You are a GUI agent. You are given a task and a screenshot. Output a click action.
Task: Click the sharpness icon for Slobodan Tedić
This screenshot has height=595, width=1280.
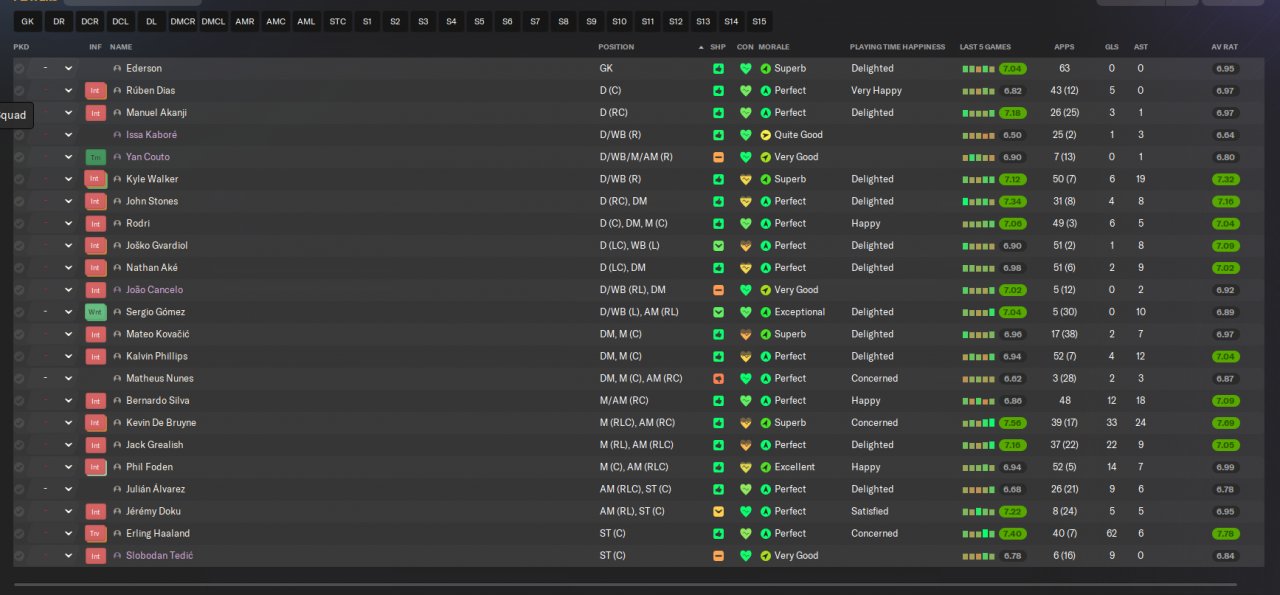[718, 555]
